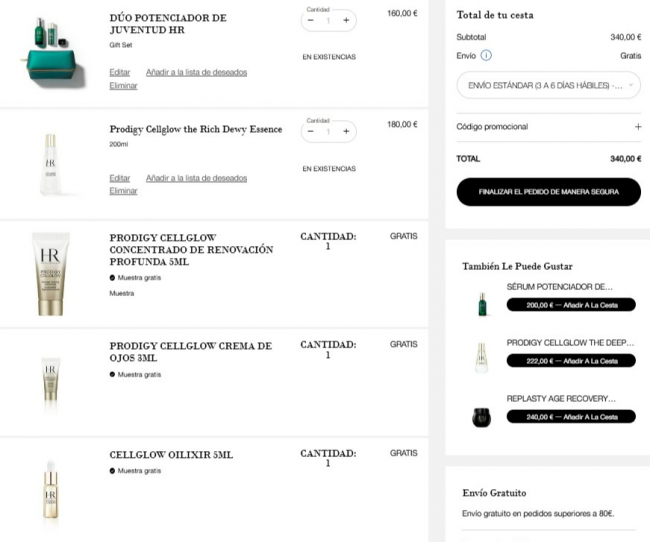
Task: Edit the Prodigy Cellglow Dewy Essence item
Action: [x=120, y=178]
